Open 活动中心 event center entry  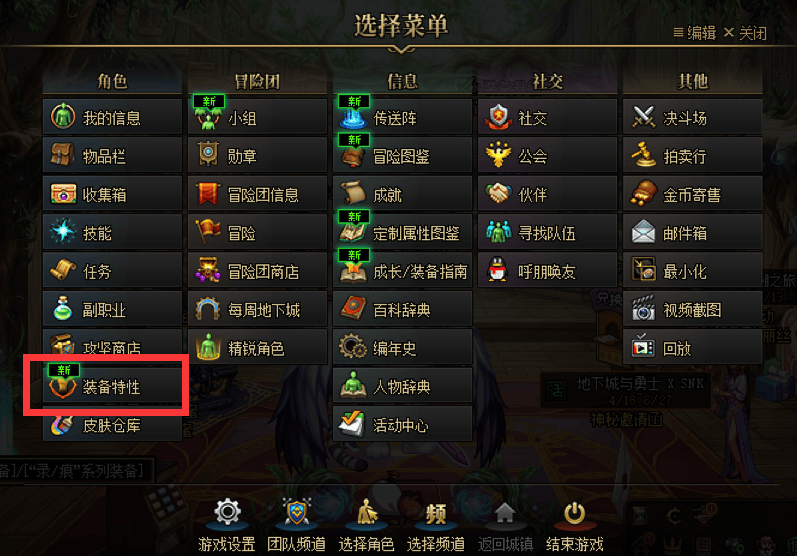click(402, 424)
